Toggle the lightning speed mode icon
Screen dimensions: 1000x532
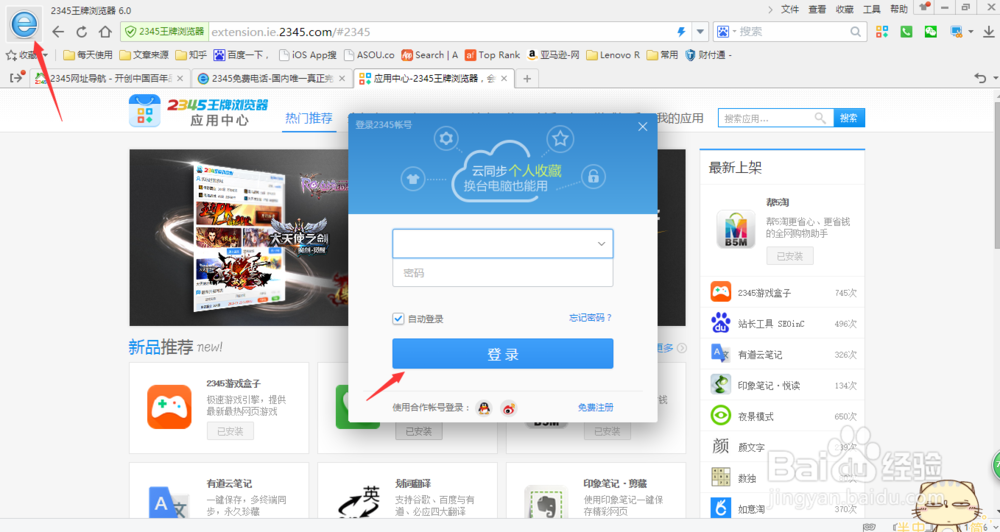[681, 31]
